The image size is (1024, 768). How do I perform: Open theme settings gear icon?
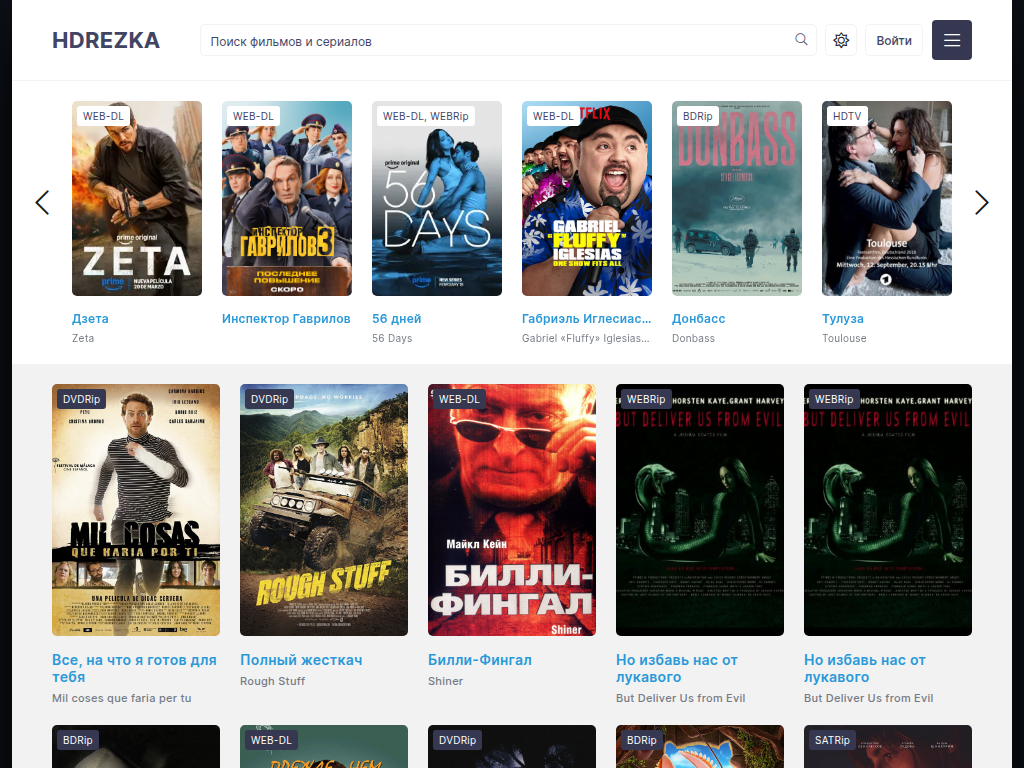(x=841, y=40)
